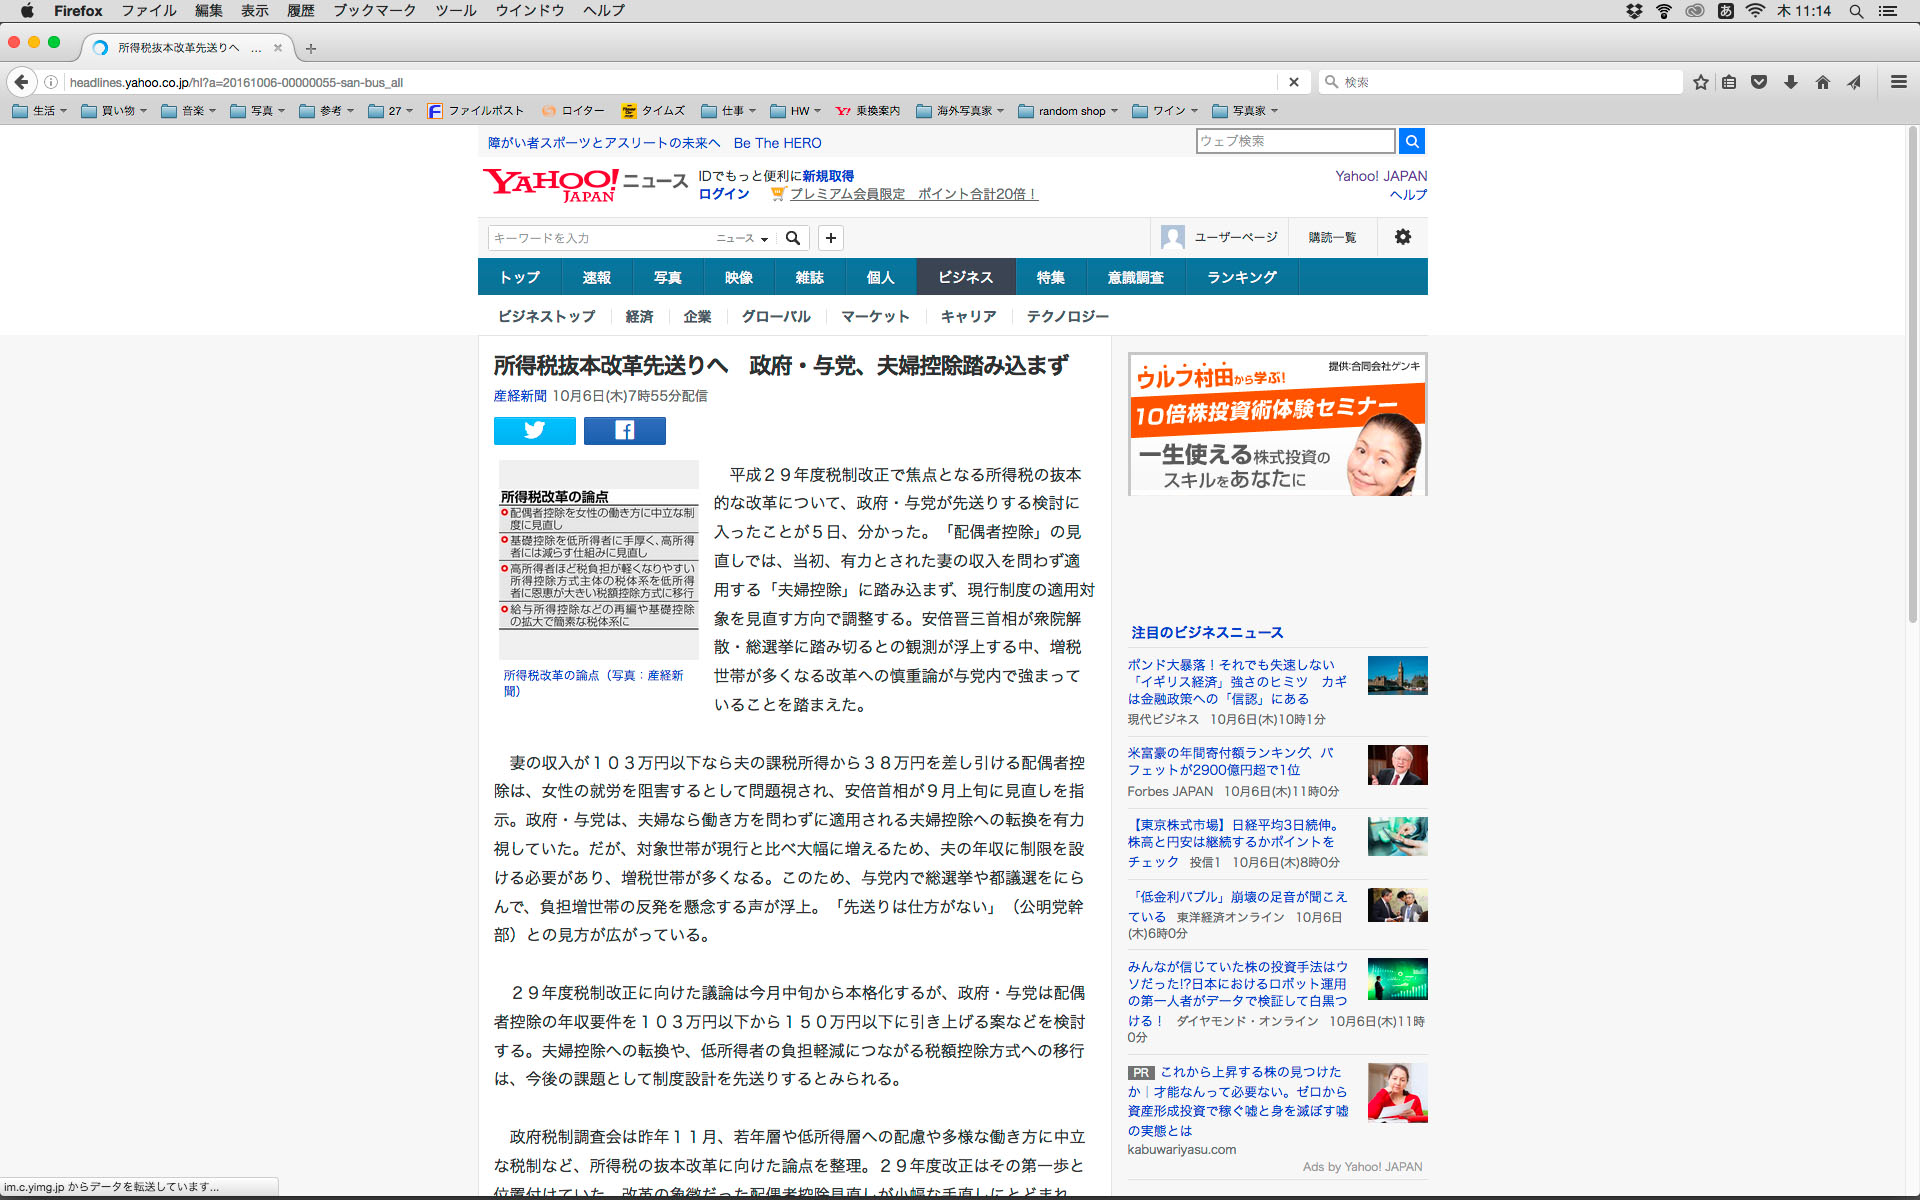Click the Twitter share button
1920x1200 pixels.
point(534,430)
